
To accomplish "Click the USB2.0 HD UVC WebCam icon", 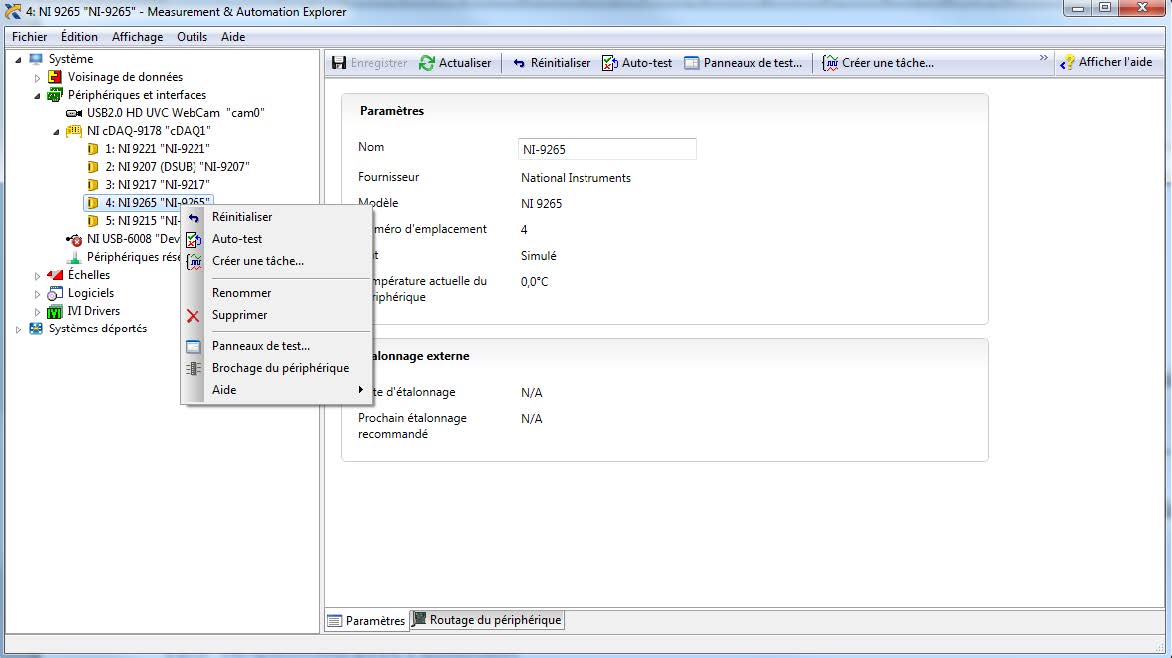I will (x=74, y=113).
